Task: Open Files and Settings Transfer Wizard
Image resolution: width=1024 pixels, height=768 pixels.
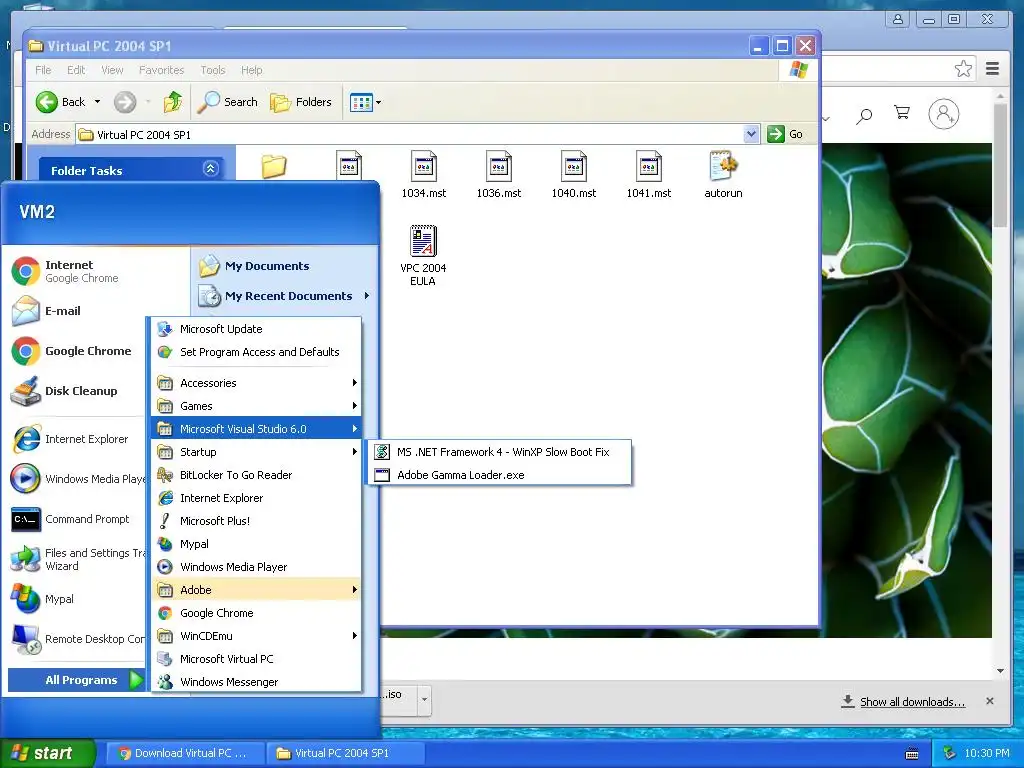Action: (77, 559)
